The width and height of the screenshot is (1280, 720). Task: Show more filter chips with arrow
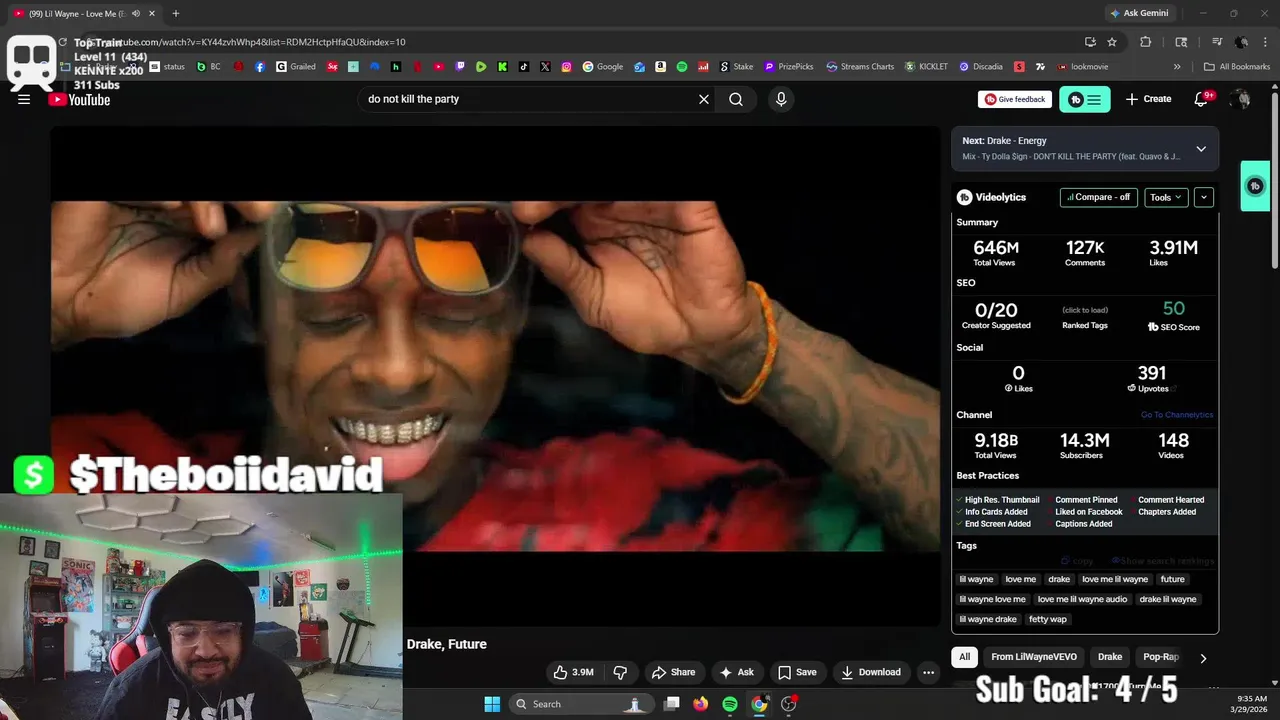pyautogui.click(x=1203, y=658)
